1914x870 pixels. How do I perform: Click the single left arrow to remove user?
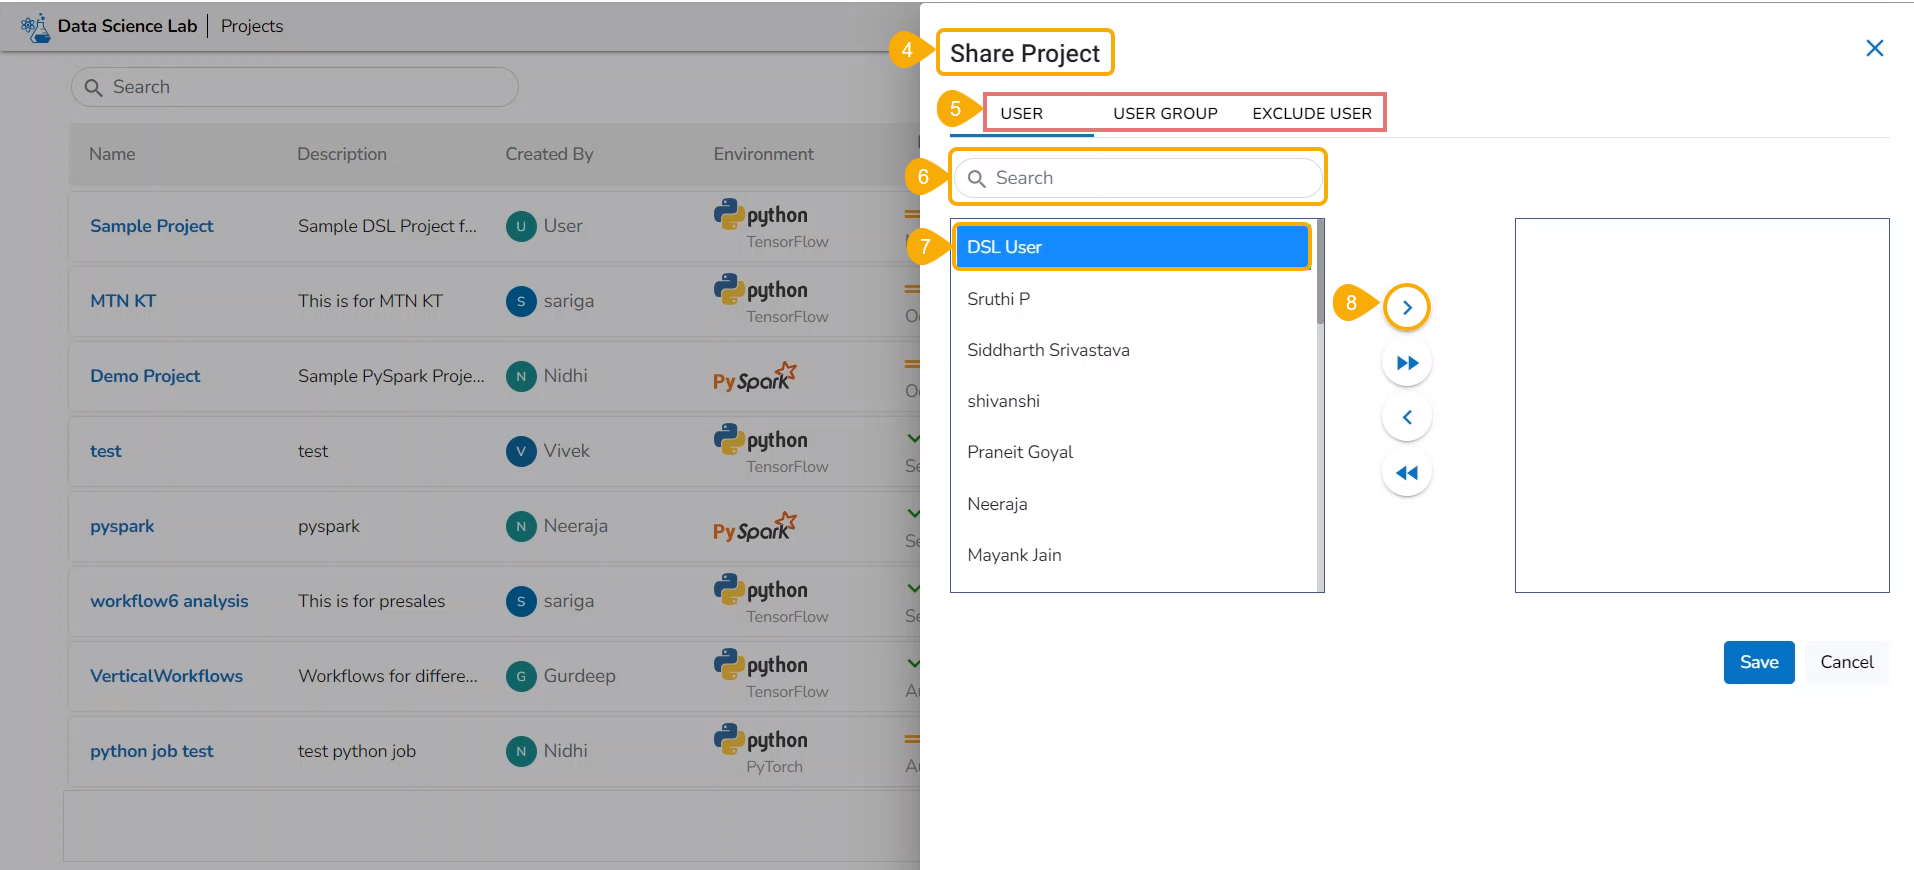click(x=1406, y=417)
